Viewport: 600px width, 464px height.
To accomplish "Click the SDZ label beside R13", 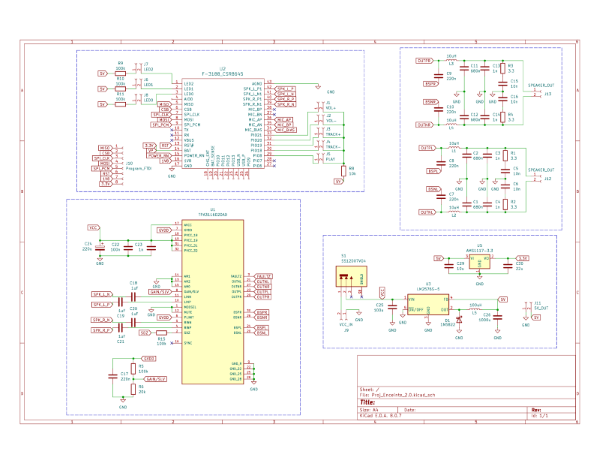I will [145, 333].
